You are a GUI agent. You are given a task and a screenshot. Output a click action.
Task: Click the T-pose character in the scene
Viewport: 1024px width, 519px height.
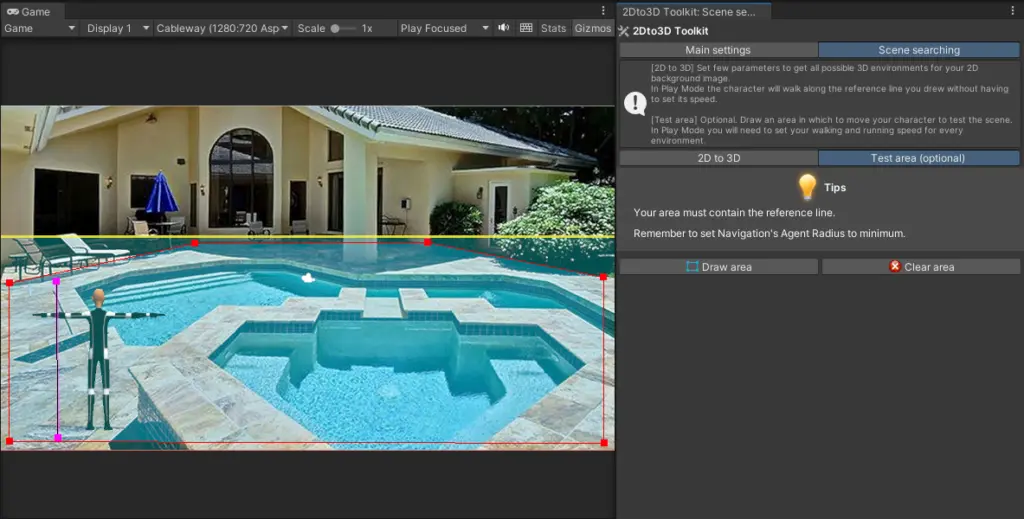(x=97, y=355)
